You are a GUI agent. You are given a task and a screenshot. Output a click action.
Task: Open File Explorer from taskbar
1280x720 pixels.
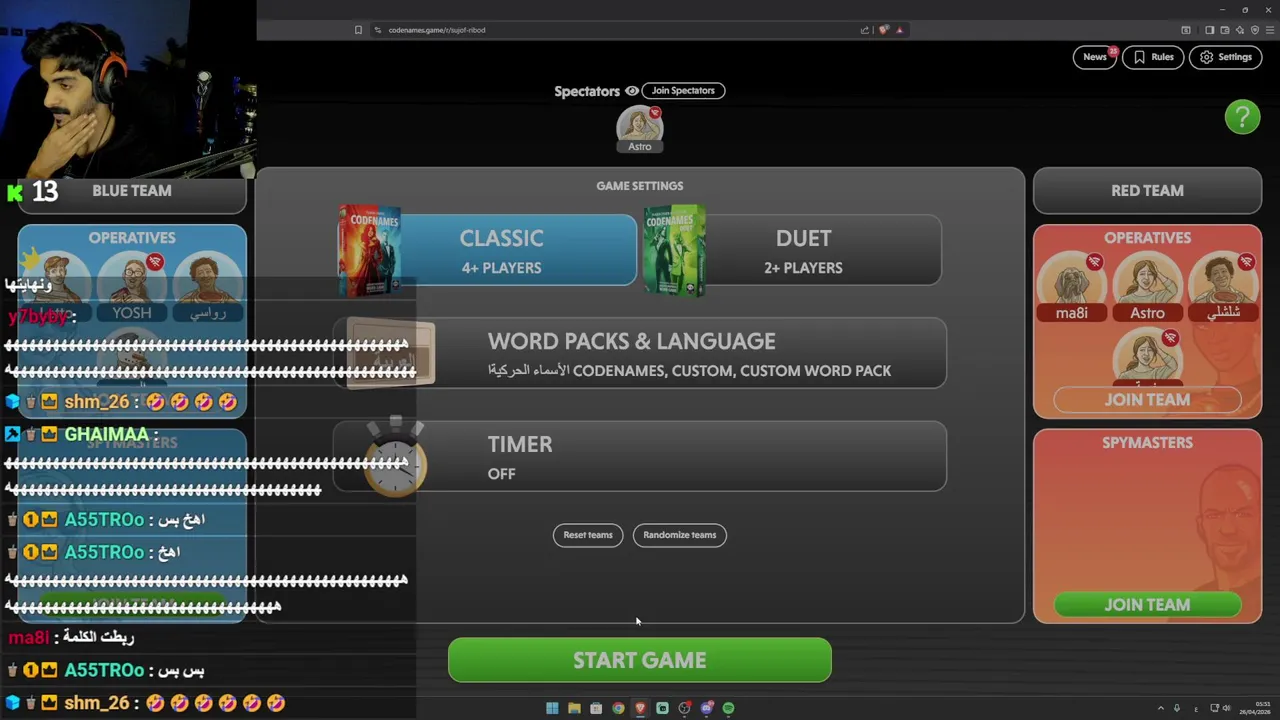(x=574, y=708)
